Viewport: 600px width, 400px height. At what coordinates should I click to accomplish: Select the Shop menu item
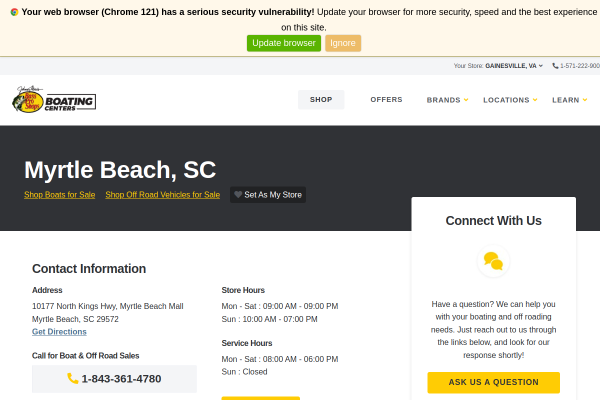pyautogui.click(x=321, y=100)
